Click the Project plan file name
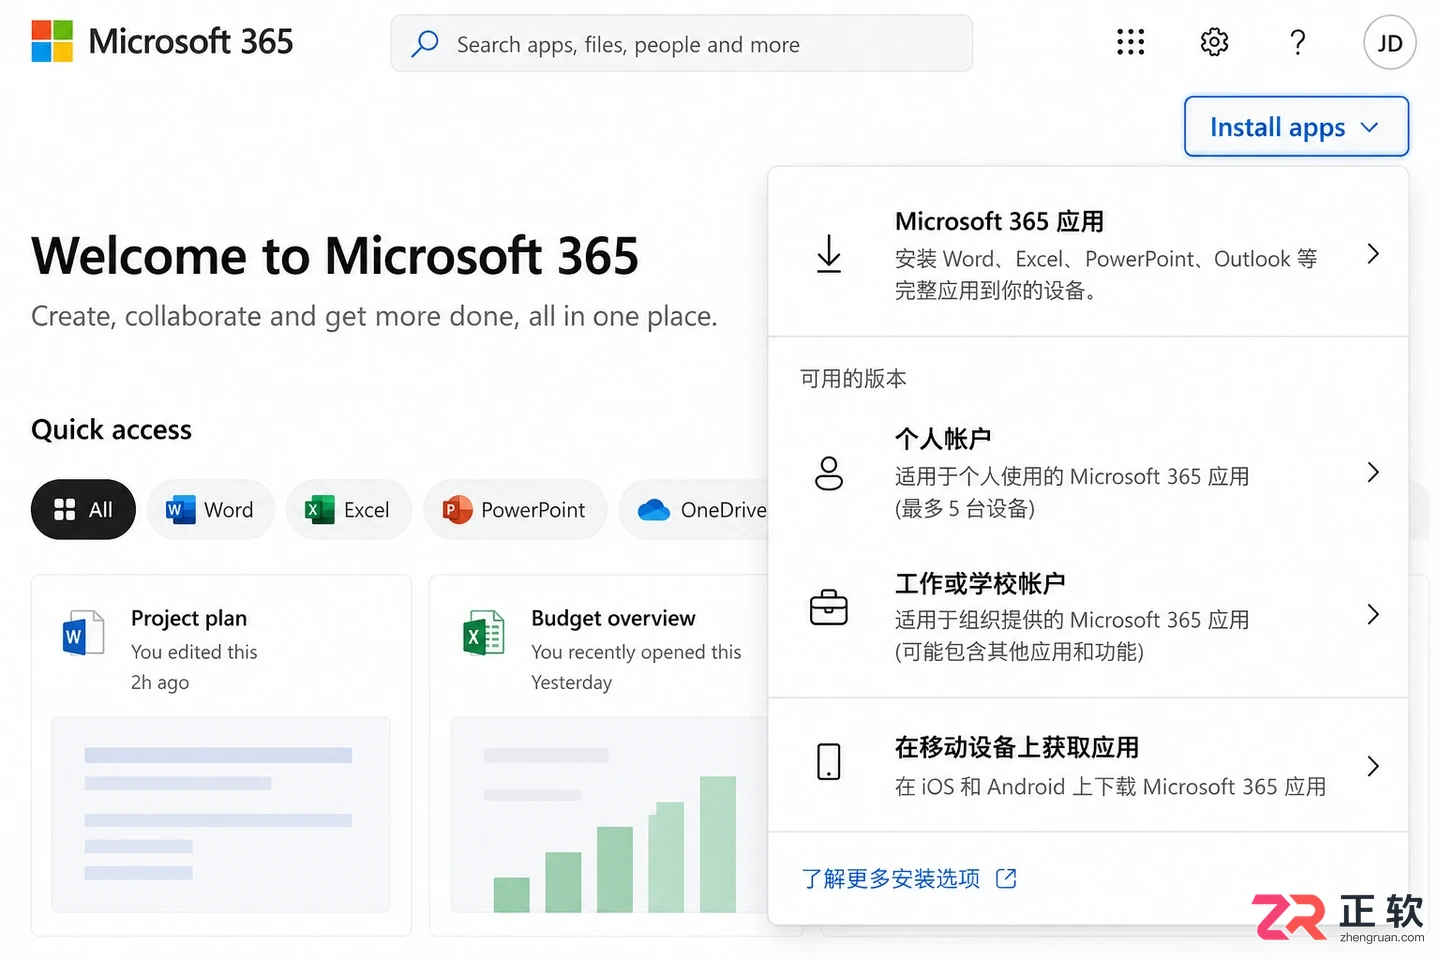Screen dimensions: 1440x960 pyautogui.click(x=189, y=618)
